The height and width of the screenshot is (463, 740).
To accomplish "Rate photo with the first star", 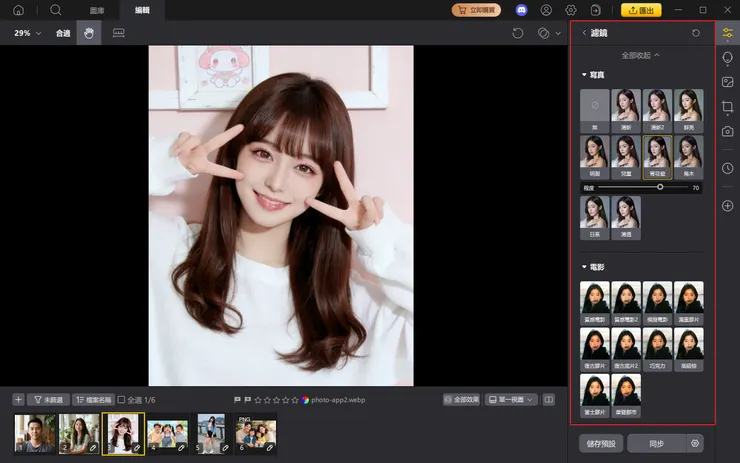I will tap(258, 400).
